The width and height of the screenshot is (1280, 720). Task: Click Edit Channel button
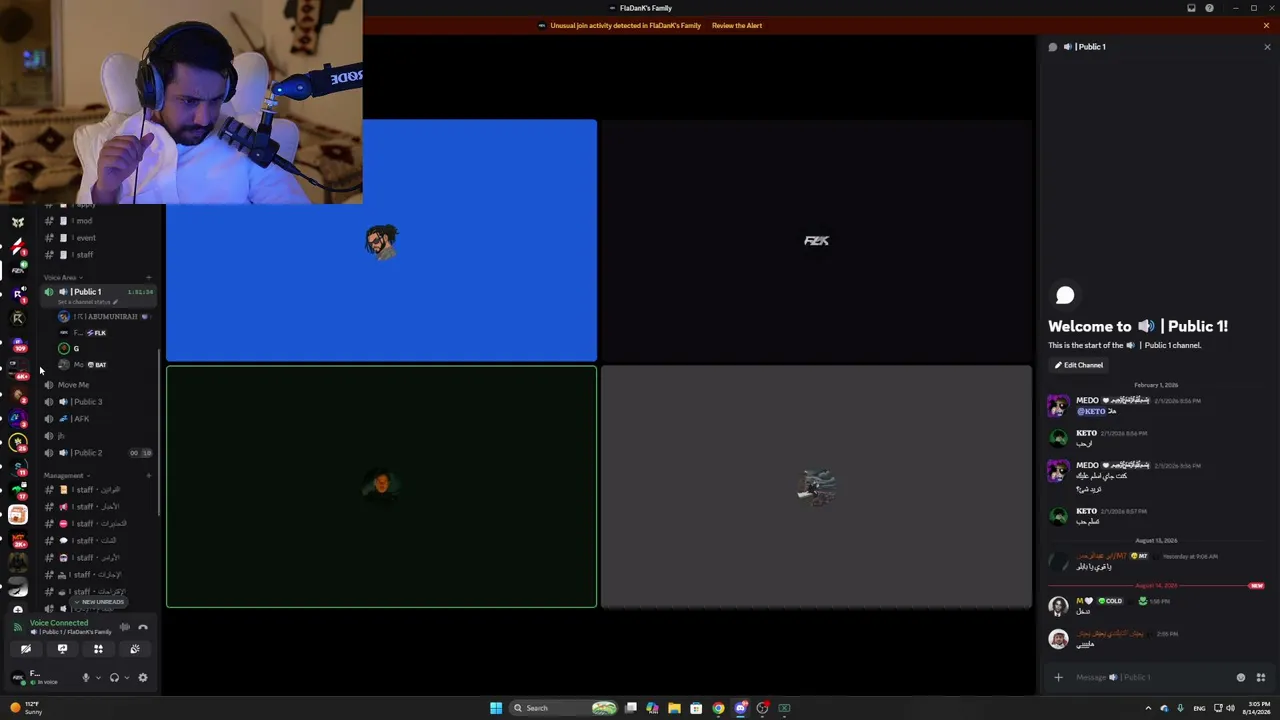(1079, 365)
